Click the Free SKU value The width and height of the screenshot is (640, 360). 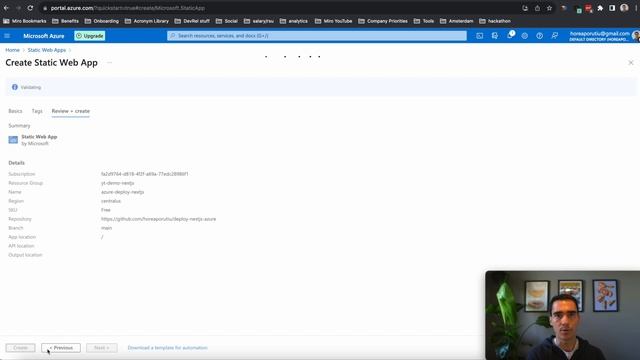coord(106,210)
